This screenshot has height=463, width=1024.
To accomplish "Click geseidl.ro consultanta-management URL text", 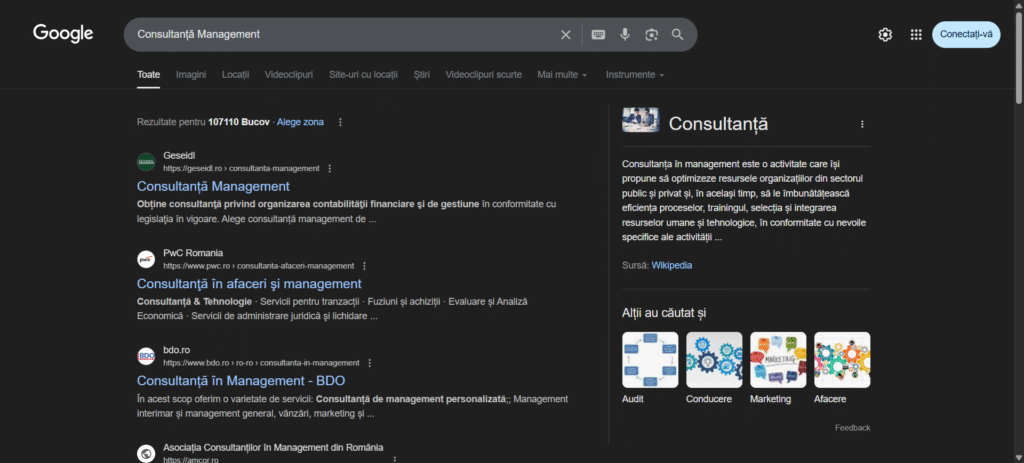I will point(241,168).
